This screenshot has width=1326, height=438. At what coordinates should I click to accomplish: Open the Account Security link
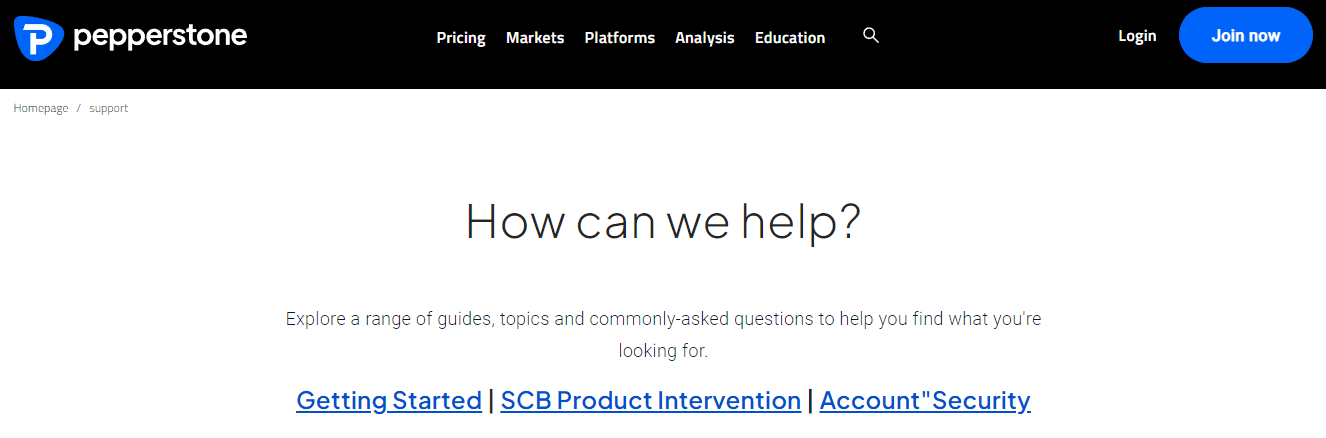click(925, 401)
